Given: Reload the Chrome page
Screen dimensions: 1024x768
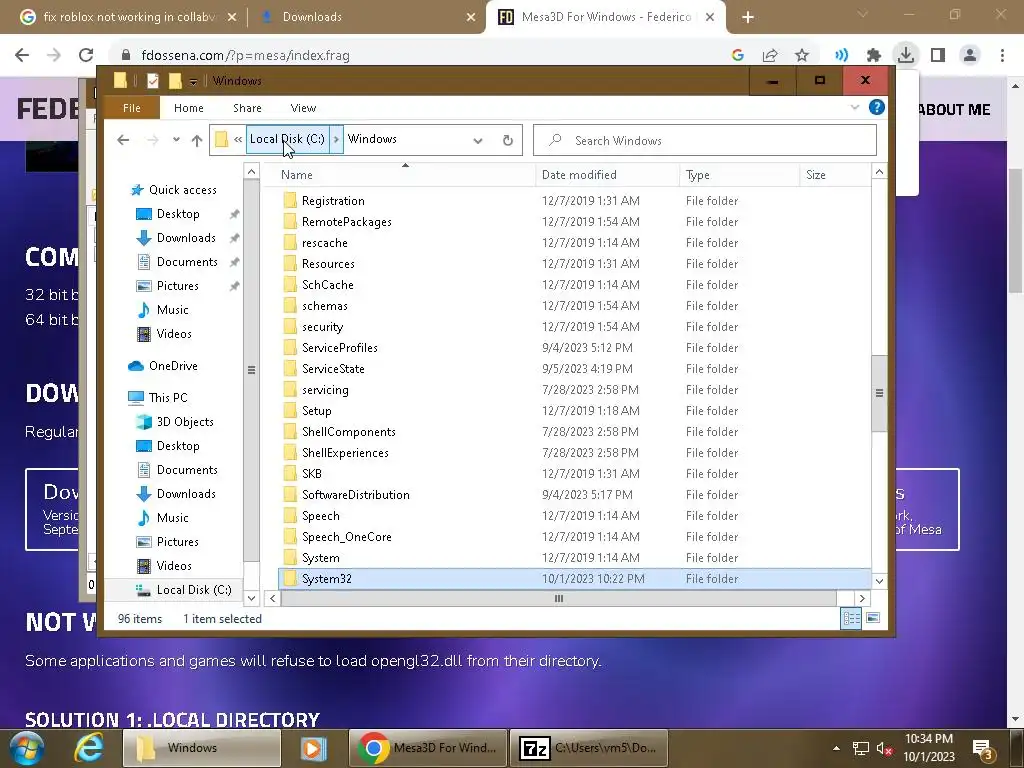Looking at the screenshot, I should pyautogui.click(x=86, y=55).
